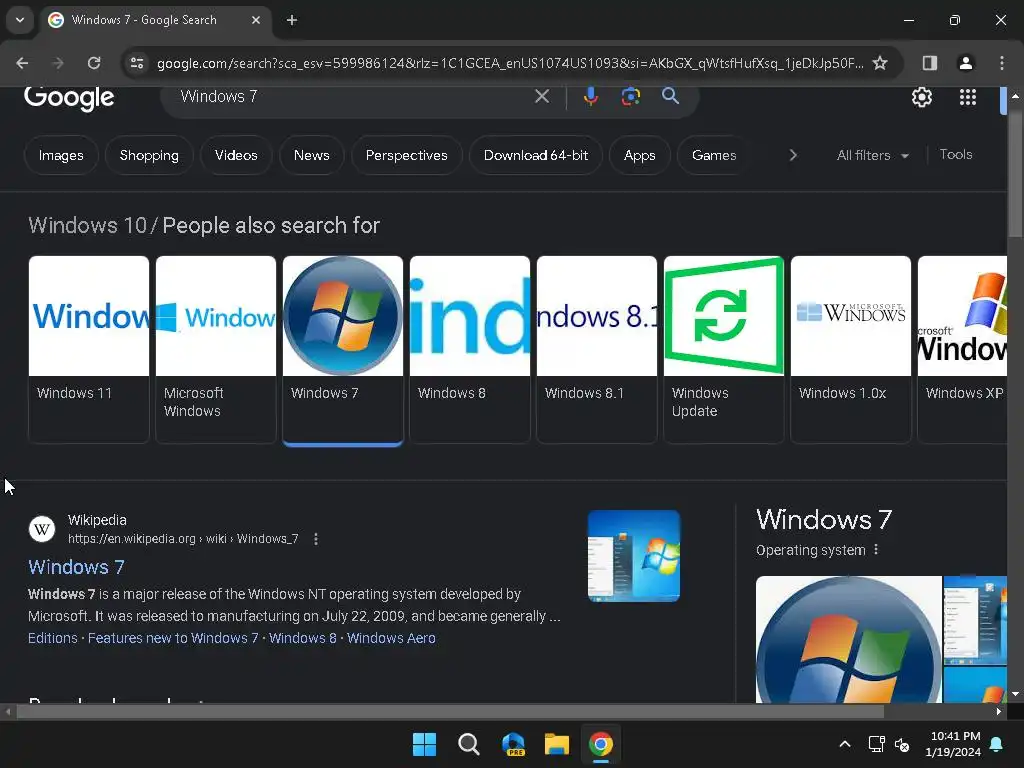This screenshot has height=768, width=1024.
Task: Search by image with Google Lens
Action: pyautogui.click(x=630, y=97)
